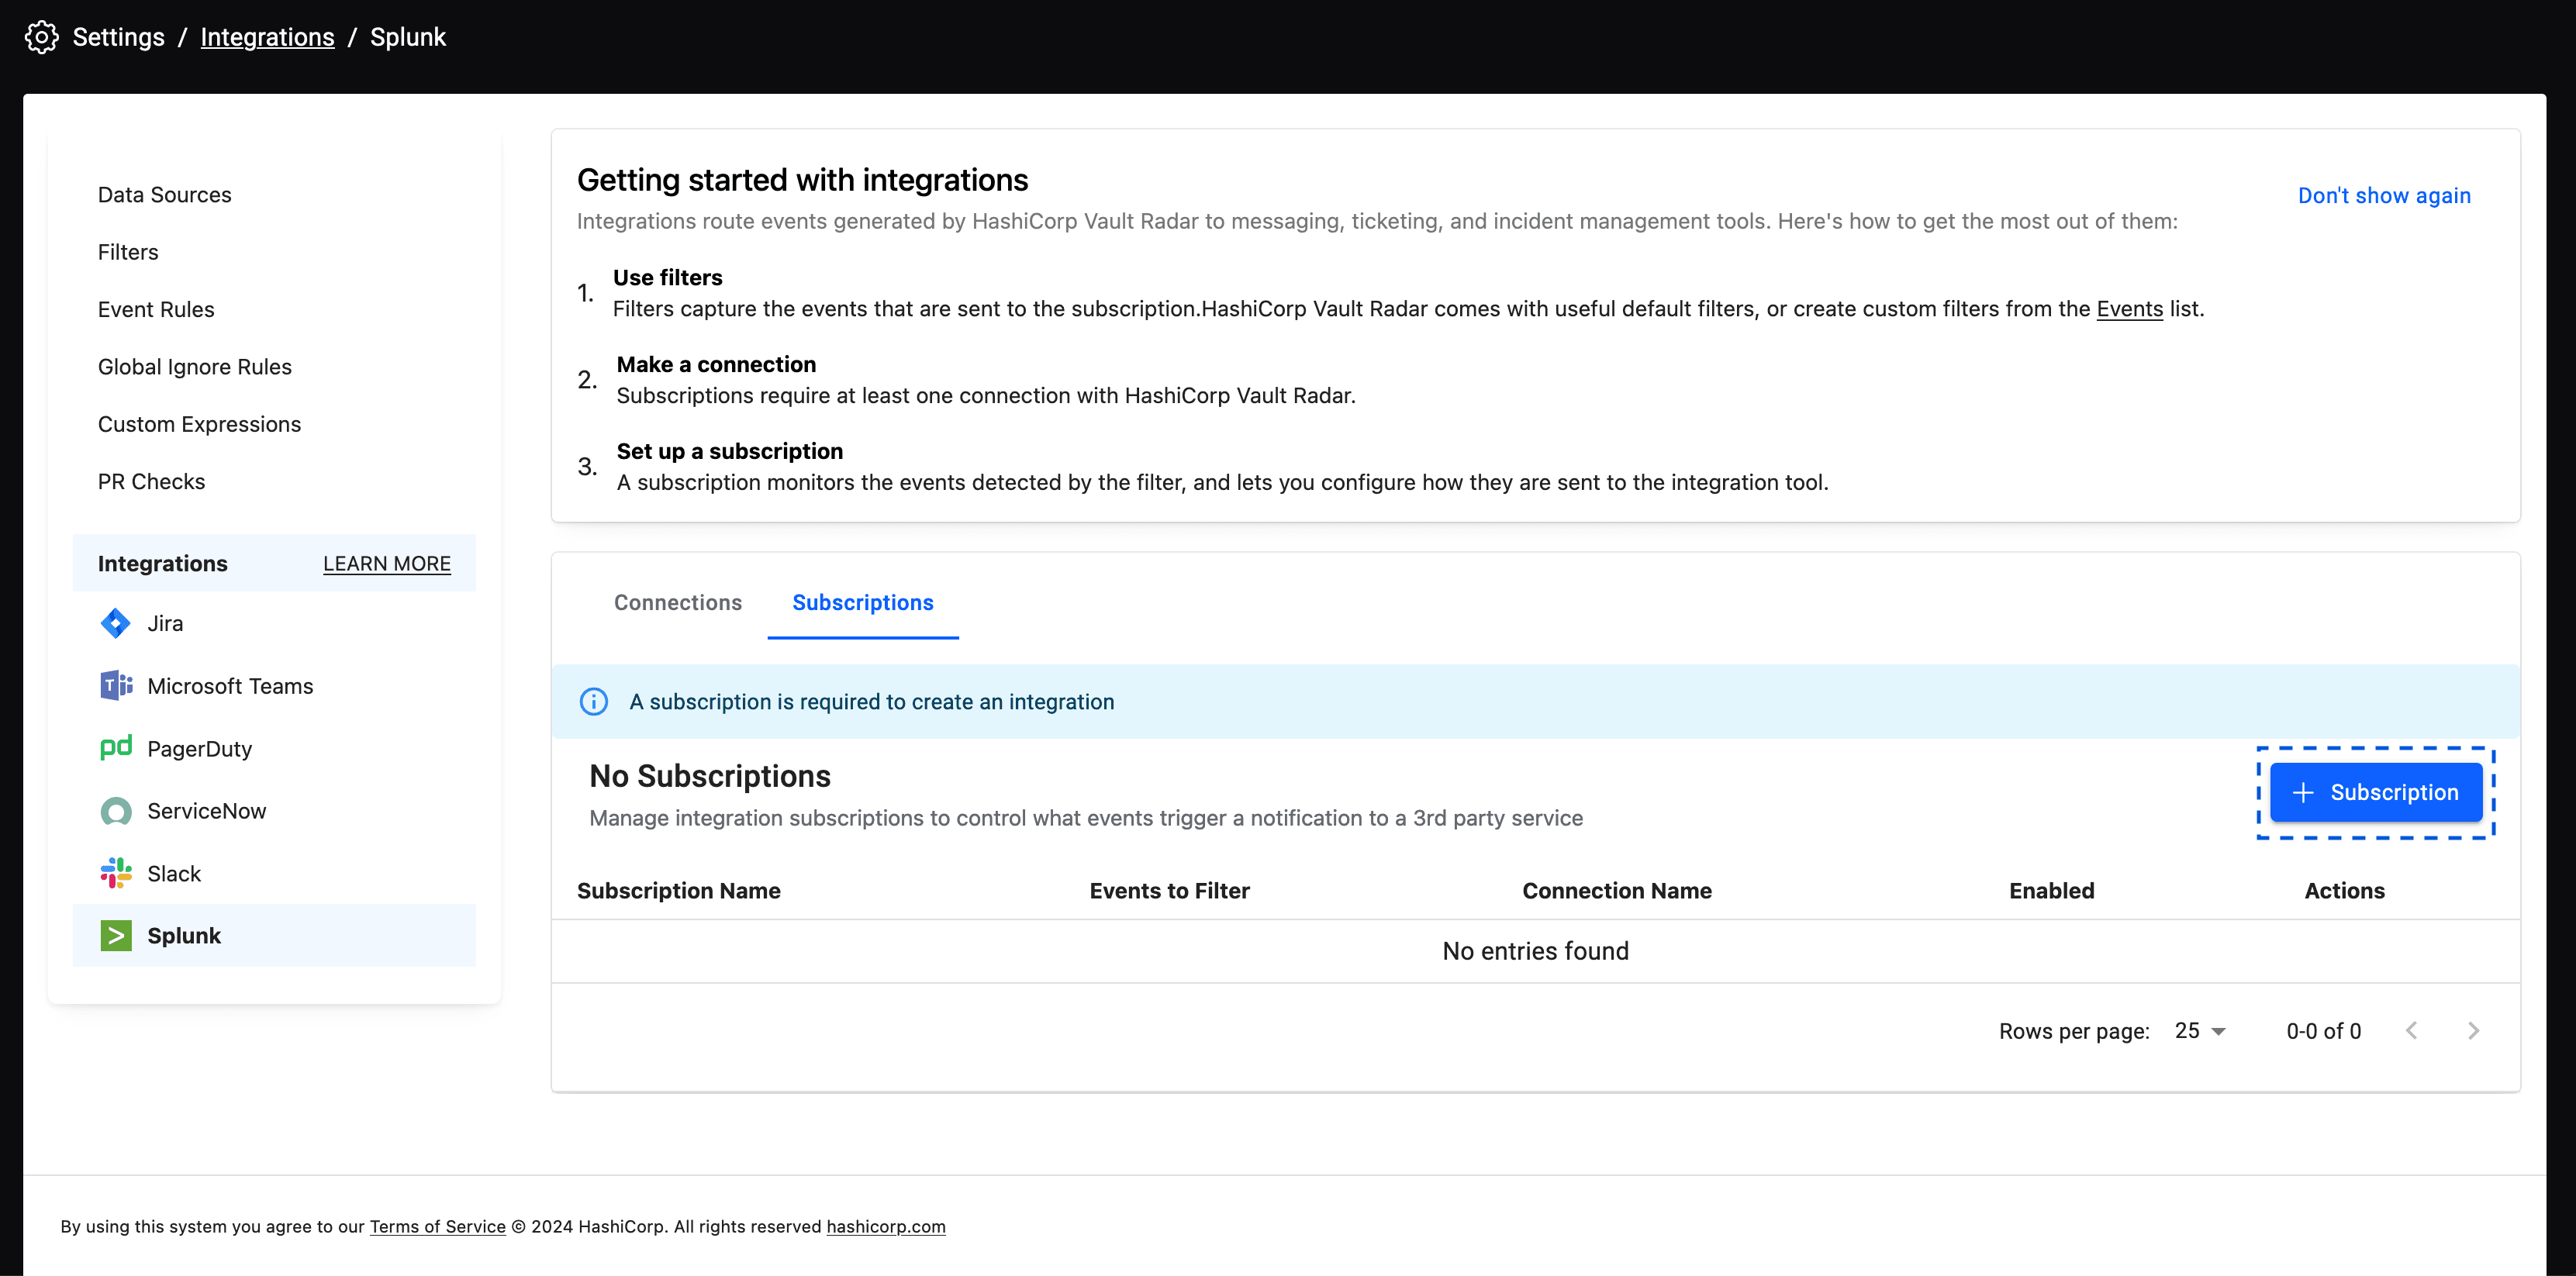Click the Jira logo icon
2576x1276 pixels.
(115, 623)
